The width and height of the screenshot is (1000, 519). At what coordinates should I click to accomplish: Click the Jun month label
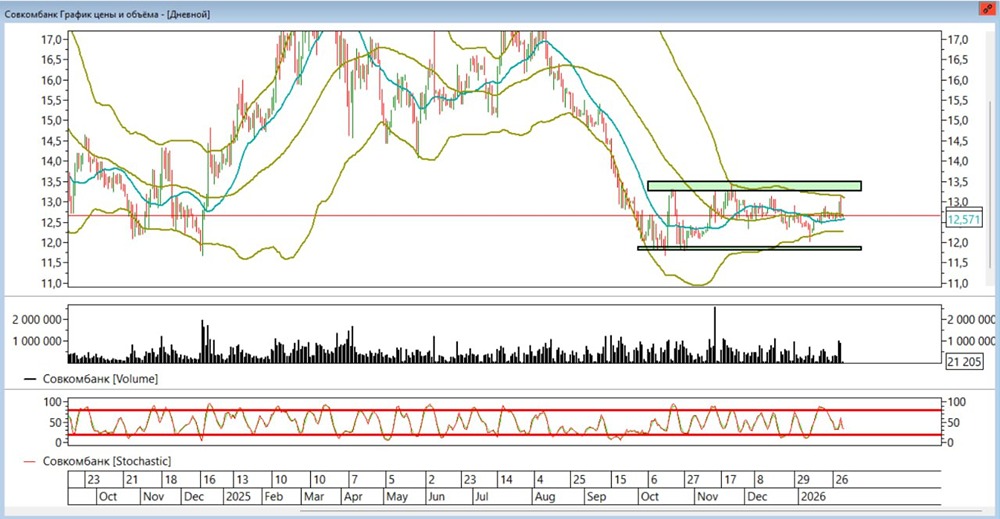(x=436, y=496)
